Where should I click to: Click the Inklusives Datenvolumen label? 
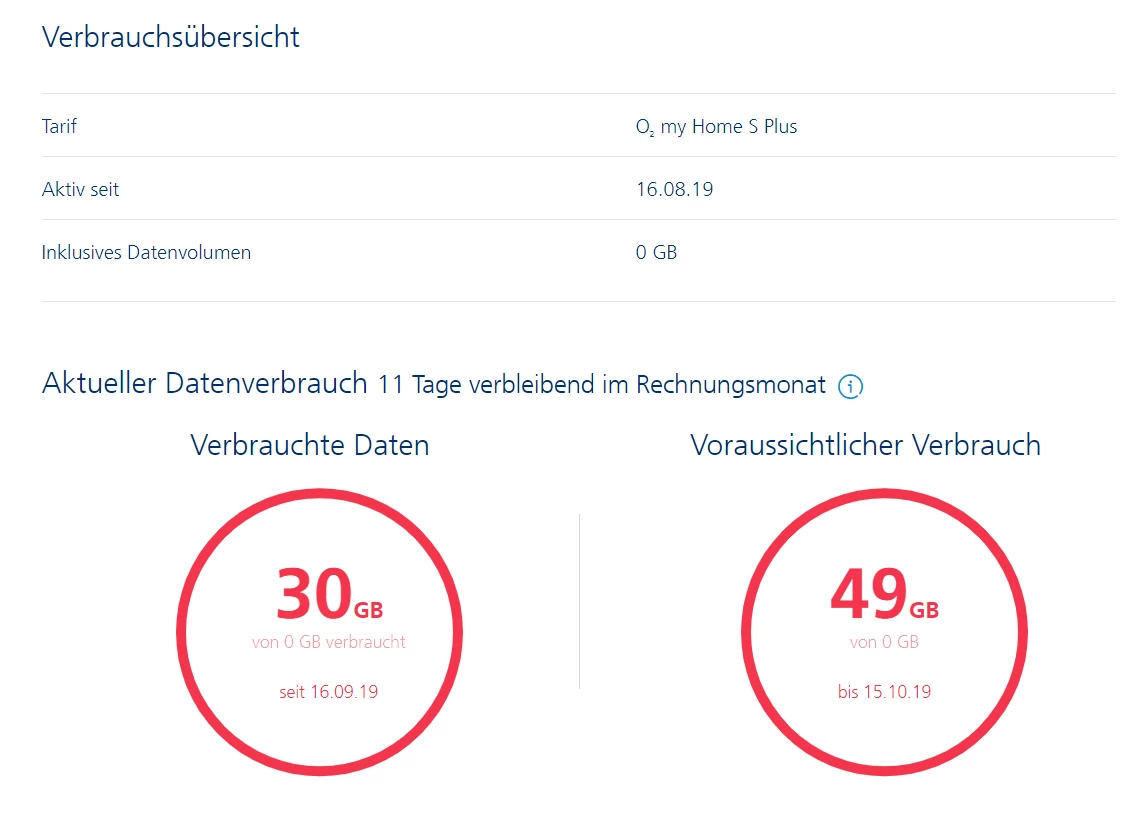pyautogui.click(x=146, y=252)
